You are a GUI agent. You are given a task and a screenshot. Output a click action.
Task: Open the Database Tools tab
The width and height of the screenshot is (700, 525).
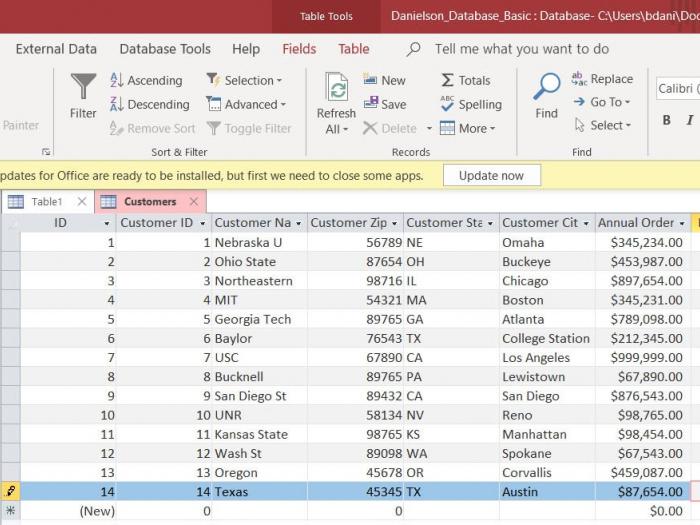pos(165,49)
